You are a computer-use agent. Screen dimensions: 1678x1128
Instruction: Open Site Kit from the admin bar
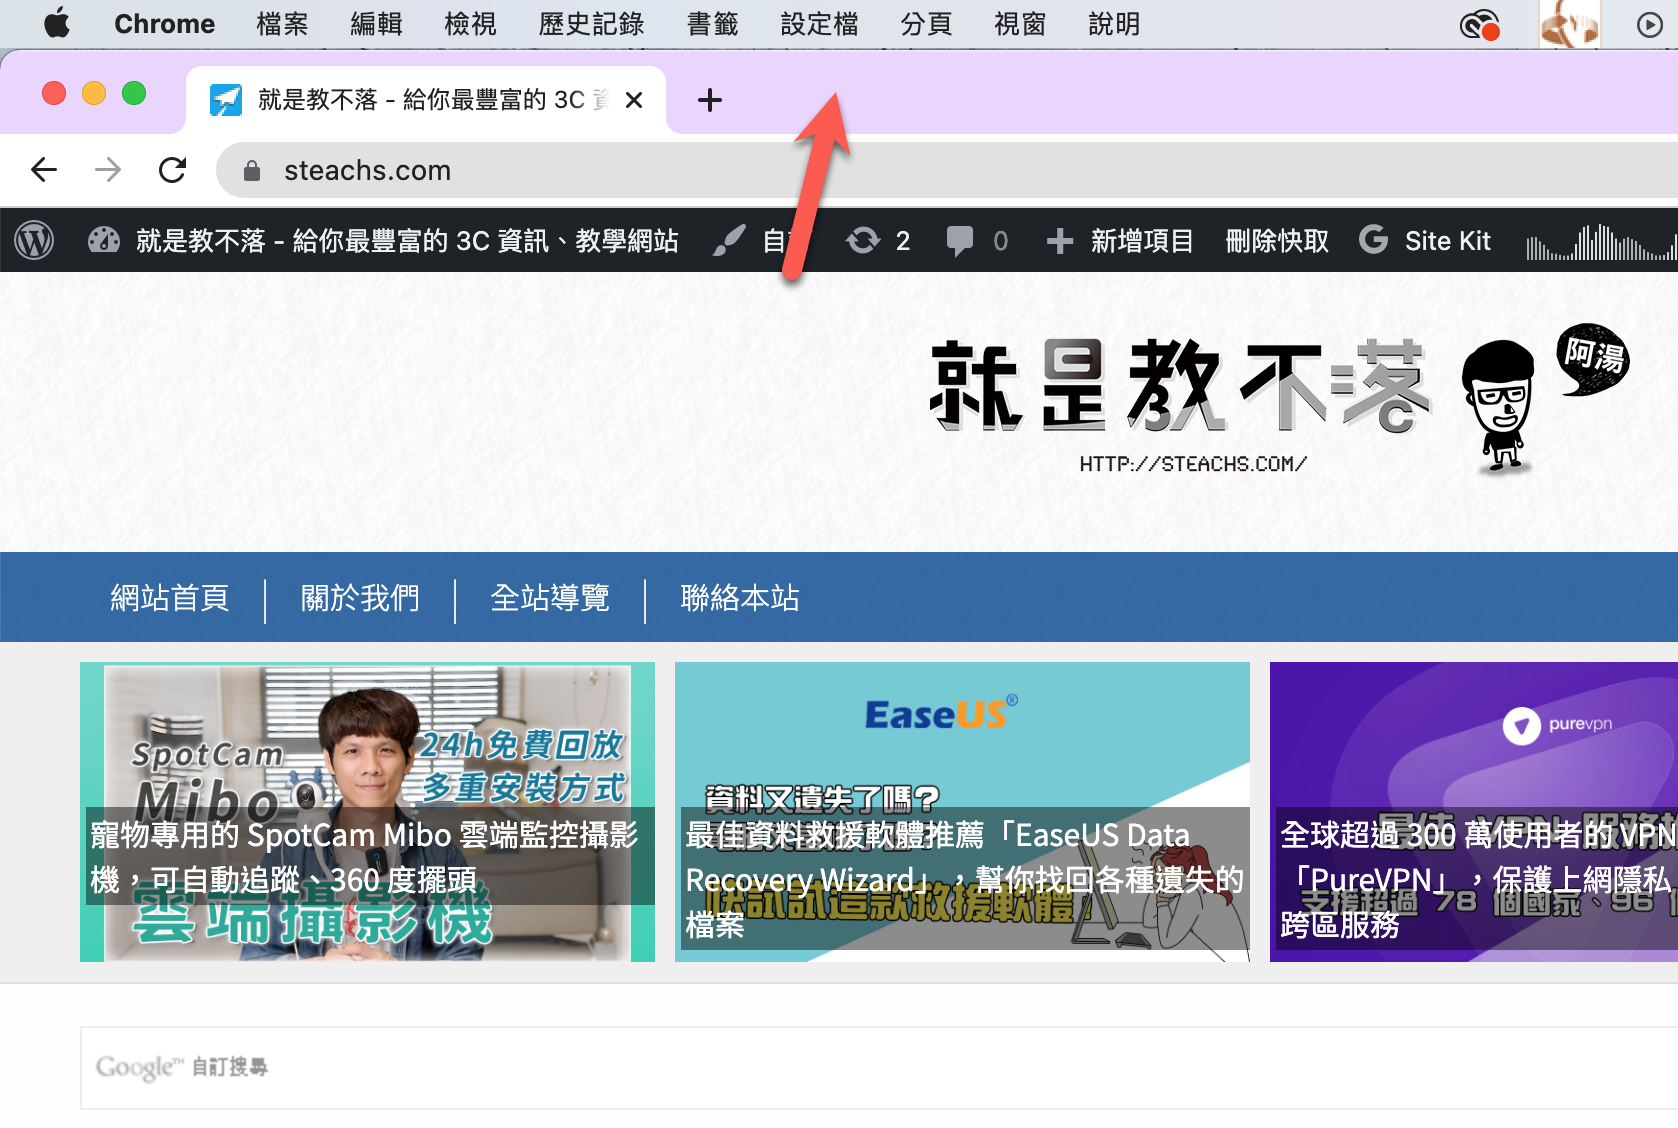click(1425, 241)
